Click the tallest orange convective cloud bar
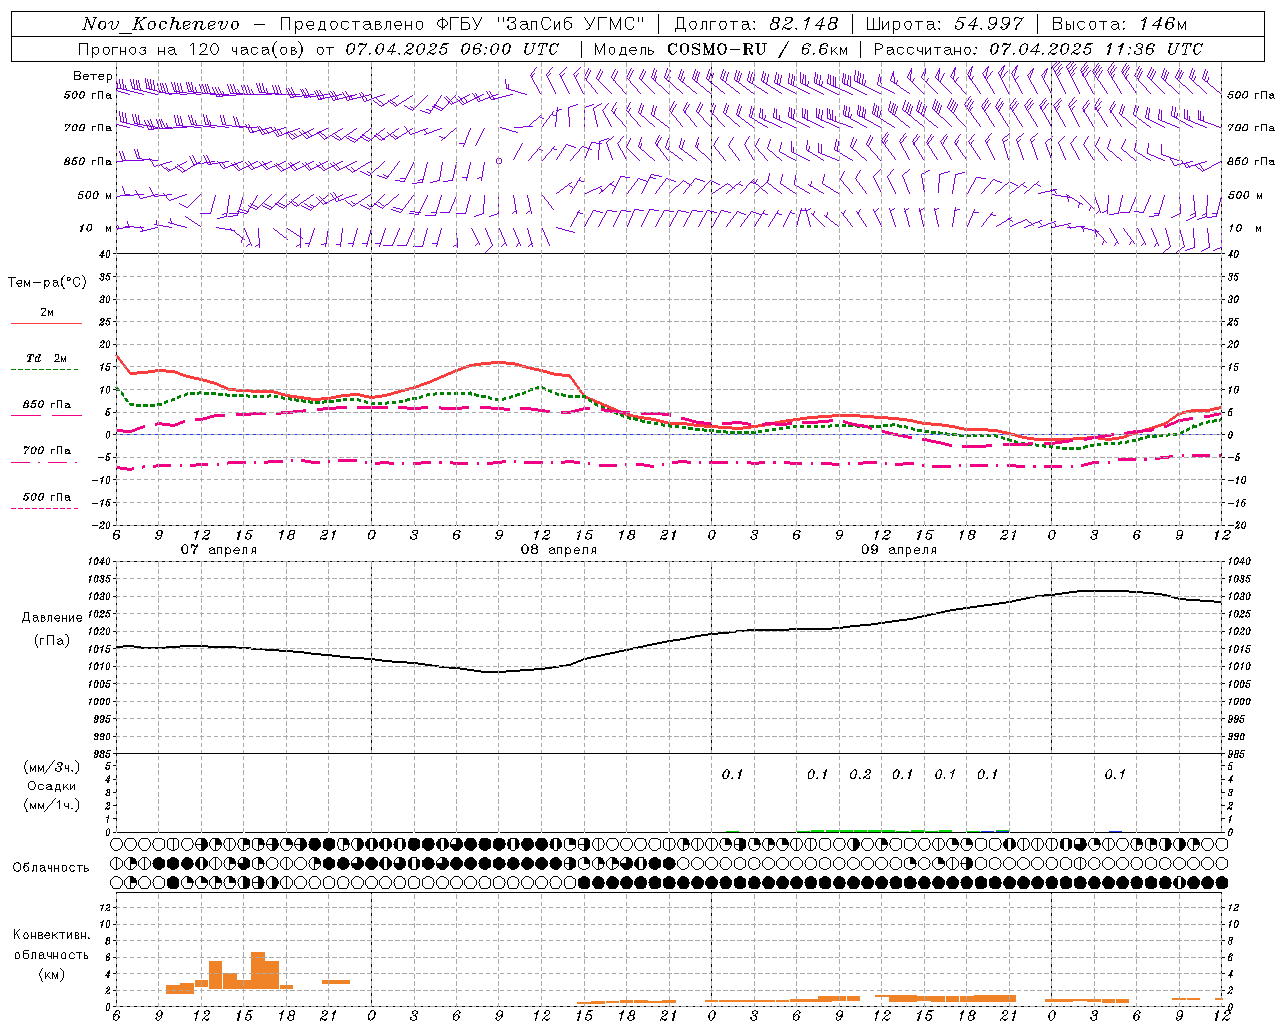1280x1024 pixels. pos(258,970)
